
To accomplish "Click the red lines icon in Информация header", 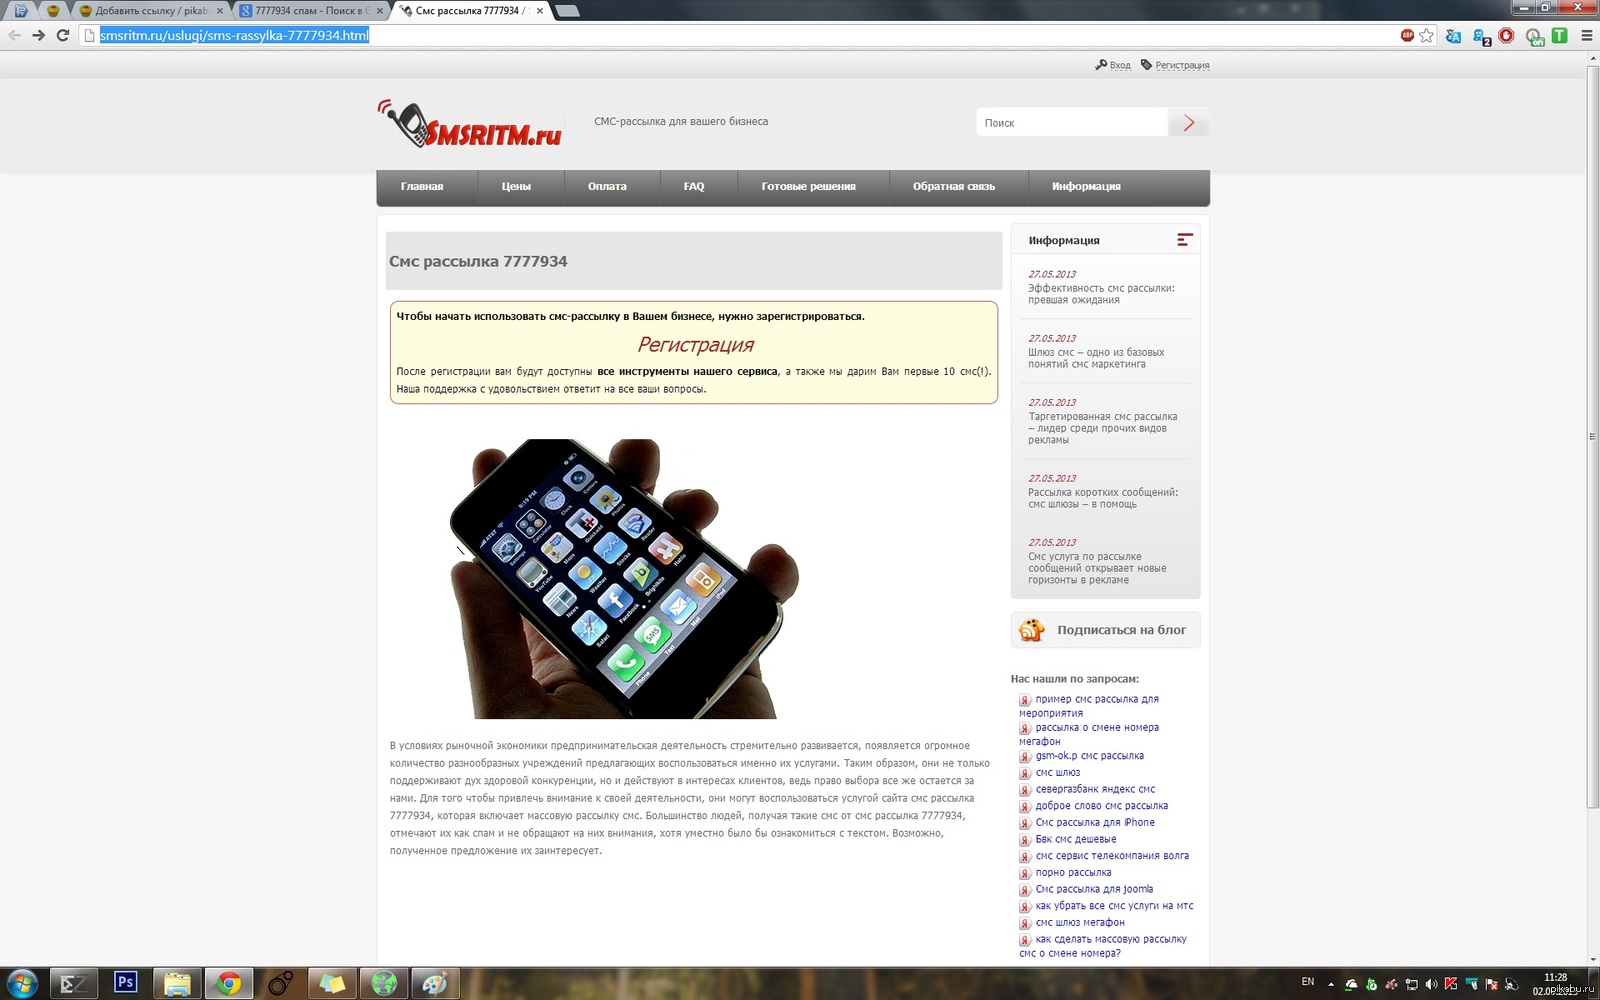I will tap(1185, 240).
